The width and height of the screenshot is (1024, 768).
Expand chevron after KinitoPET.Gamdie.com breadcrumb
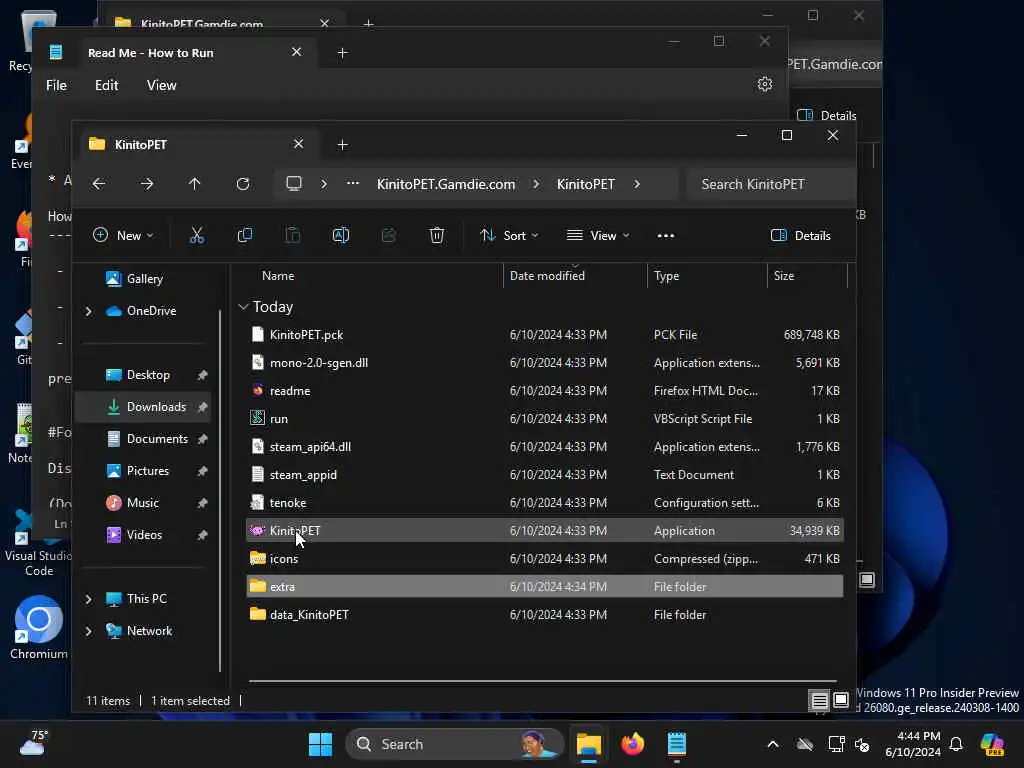tap(536, 184)
